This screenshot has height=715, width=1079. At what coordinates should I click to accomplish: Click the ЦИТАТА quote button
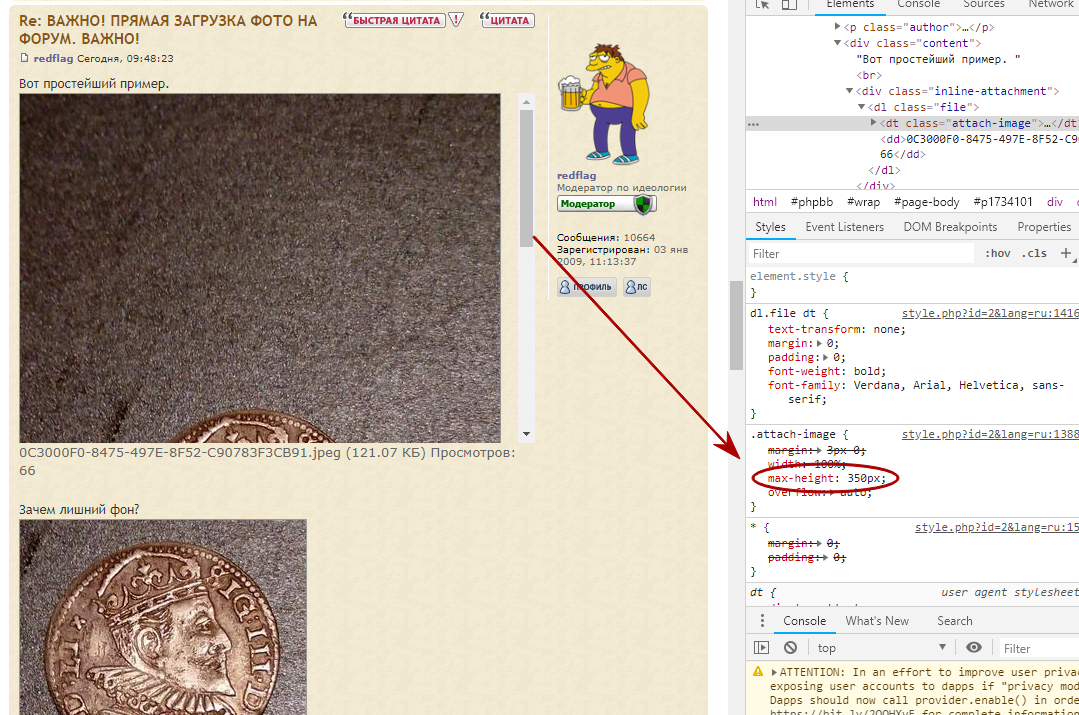[x=507, y=20]
